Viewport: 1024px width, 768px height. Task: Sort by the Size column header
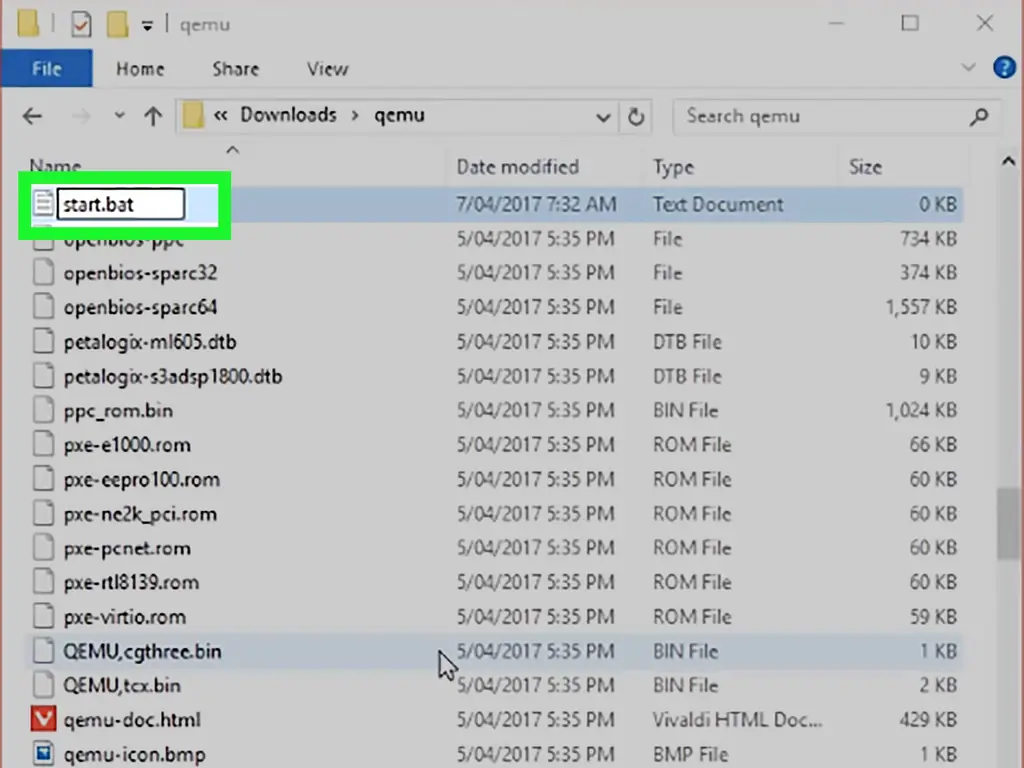pyautogui.click(x=865, y=167)
